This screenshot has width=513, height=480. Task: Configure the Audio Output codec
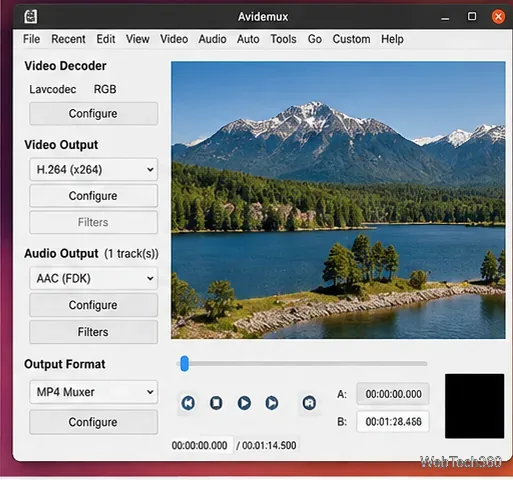93,305
